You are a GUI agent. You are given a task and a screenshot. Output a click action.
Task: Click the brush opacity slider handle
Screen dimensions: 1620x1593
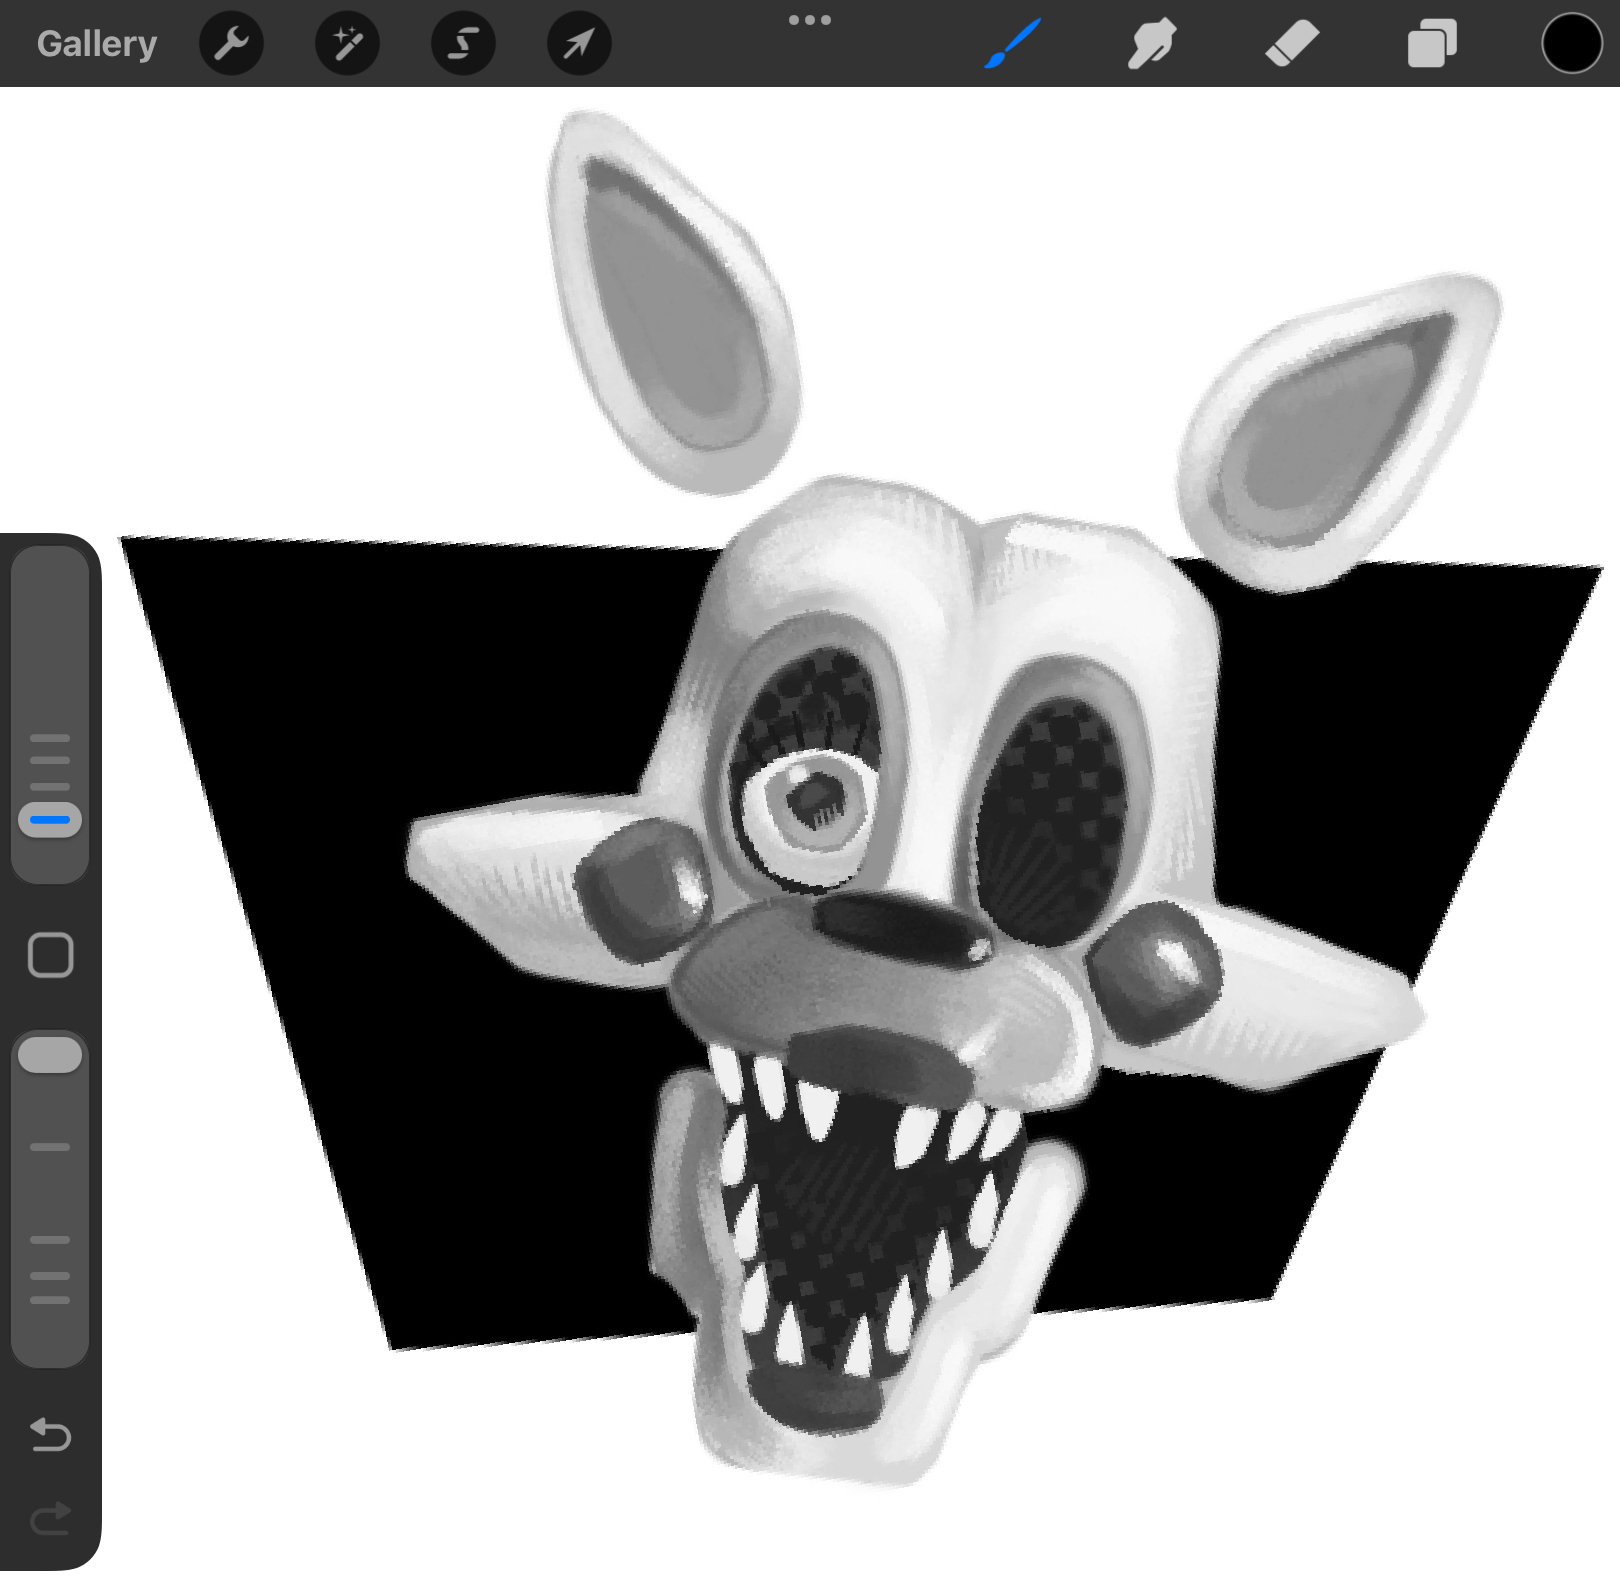[50, 1055]
